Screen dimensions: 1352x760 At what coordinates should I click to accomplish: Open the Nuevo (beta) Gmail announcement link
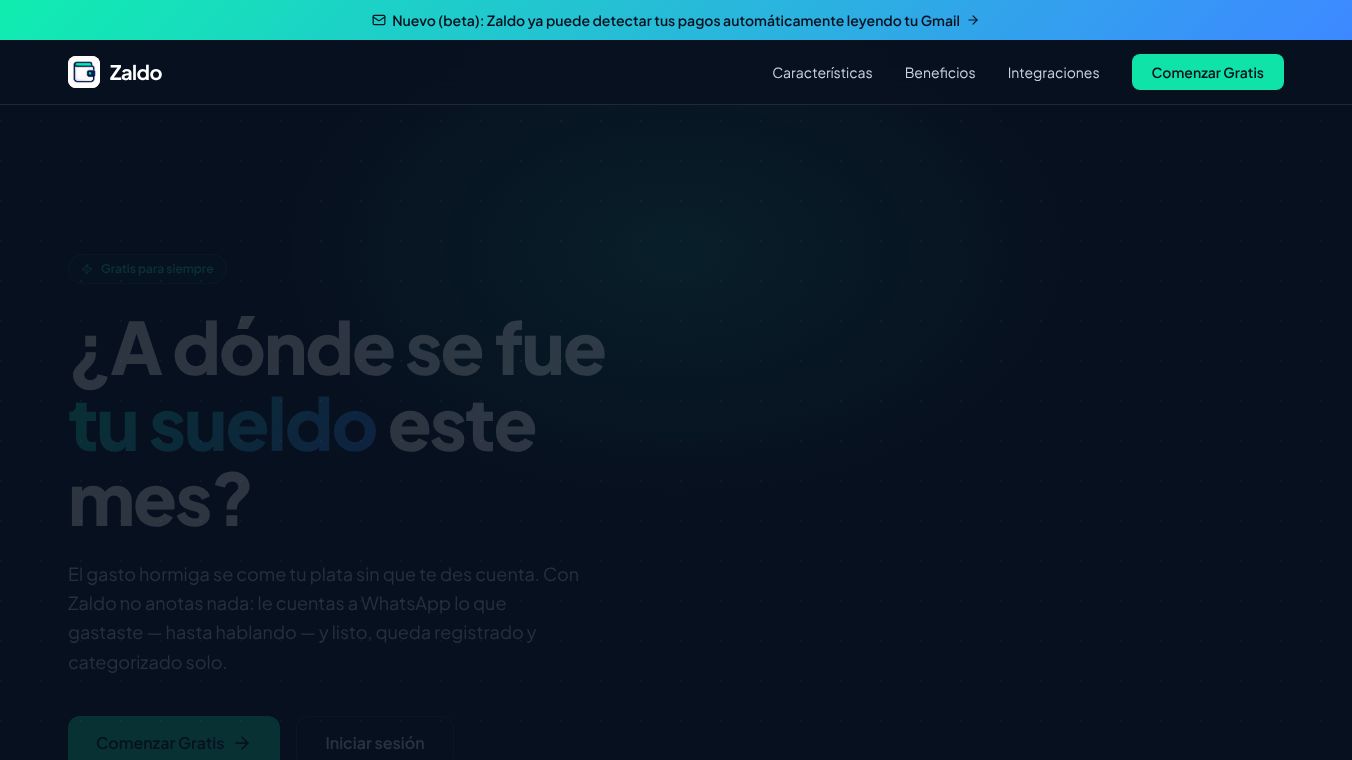tap(676, 20)
